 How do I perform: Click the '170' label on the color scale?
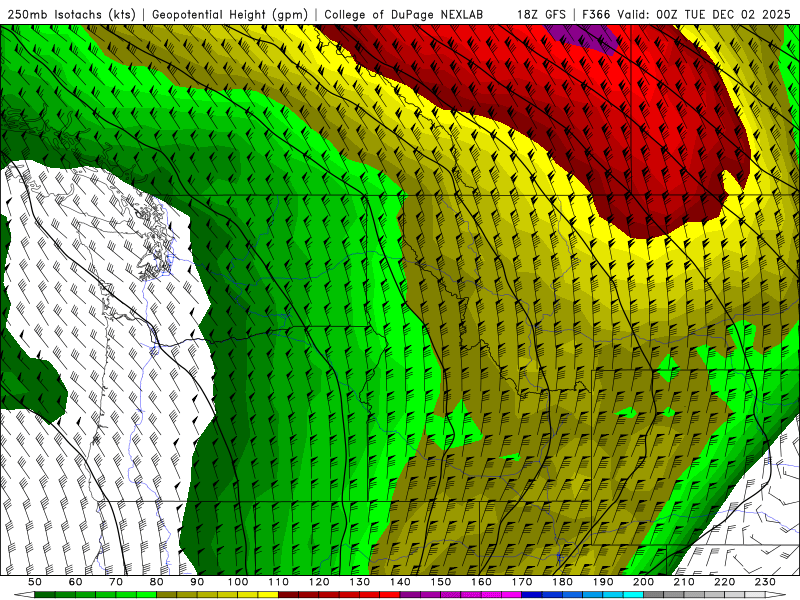click(x=522, y=582)
